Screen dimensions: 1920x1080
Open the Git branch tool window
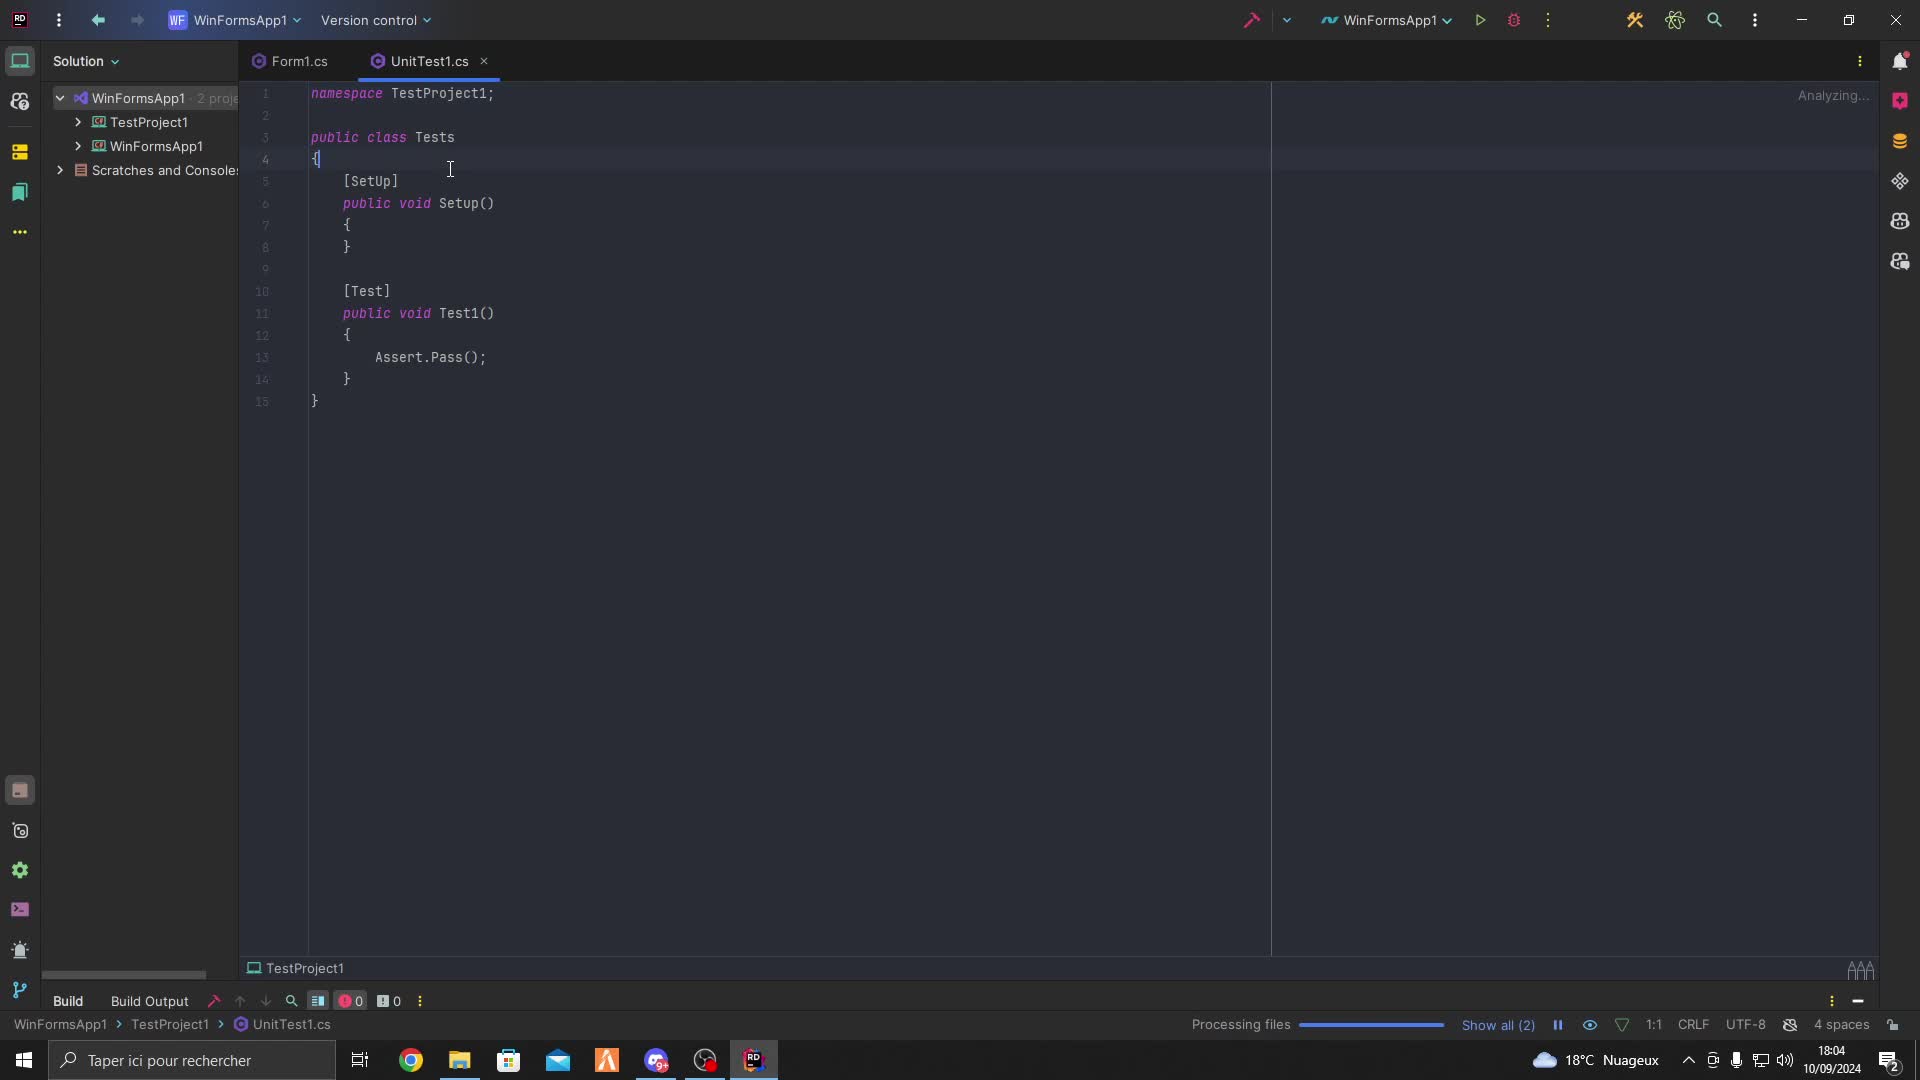(20, 990)
